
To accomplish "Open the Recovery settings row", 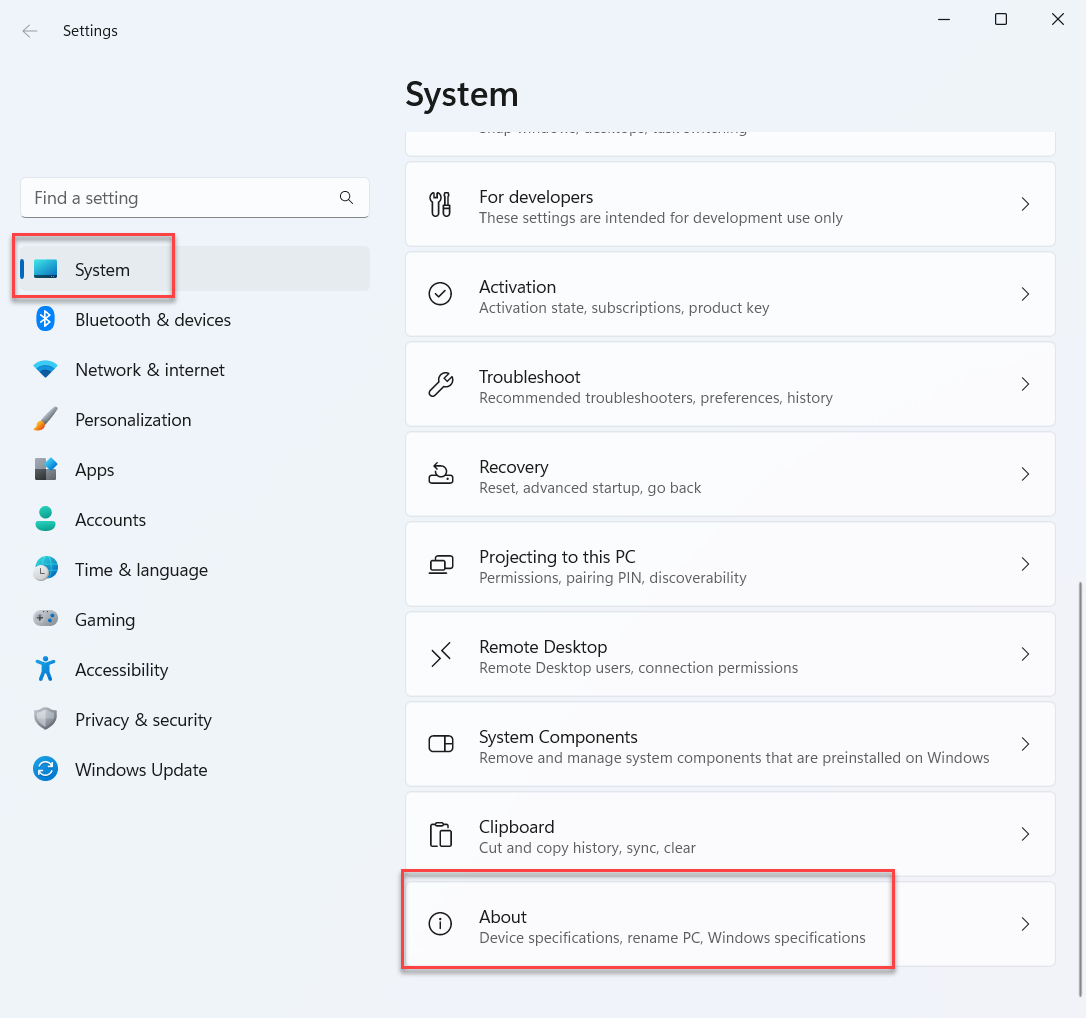I will coord(730,474).
